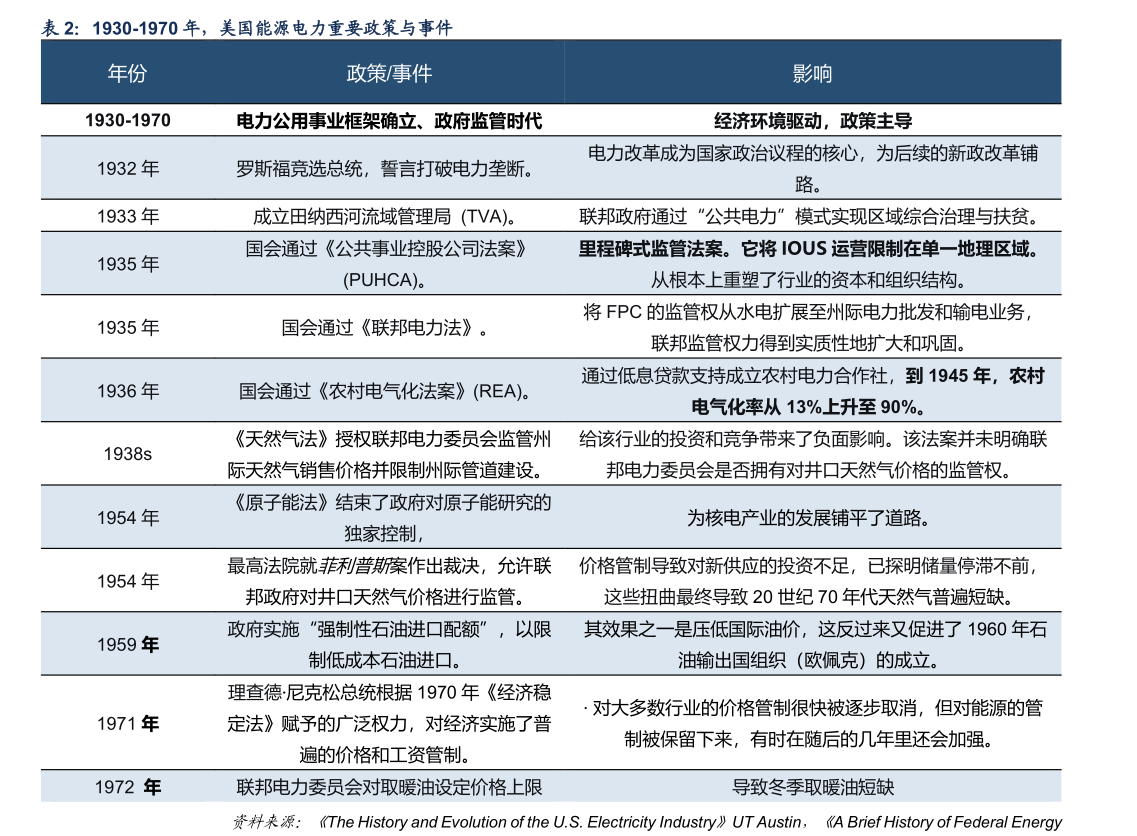Click the '价格管制导致对新供应的投资不足' cell
Image resolution: width=1137 pixels, height=836 pixels.
click(812, 581)
